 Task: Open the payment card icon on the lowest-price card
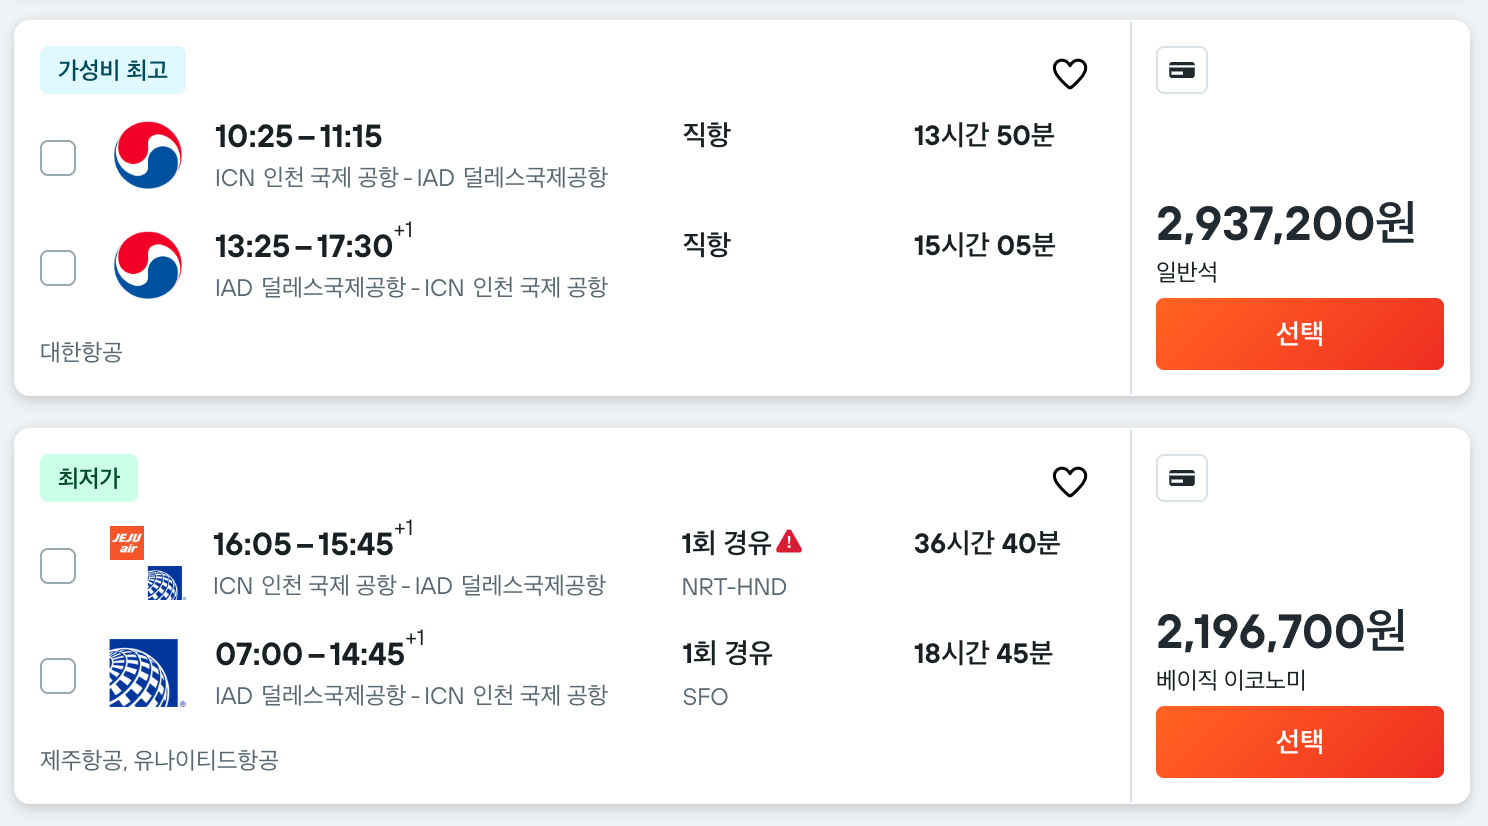coord(1181,479)
